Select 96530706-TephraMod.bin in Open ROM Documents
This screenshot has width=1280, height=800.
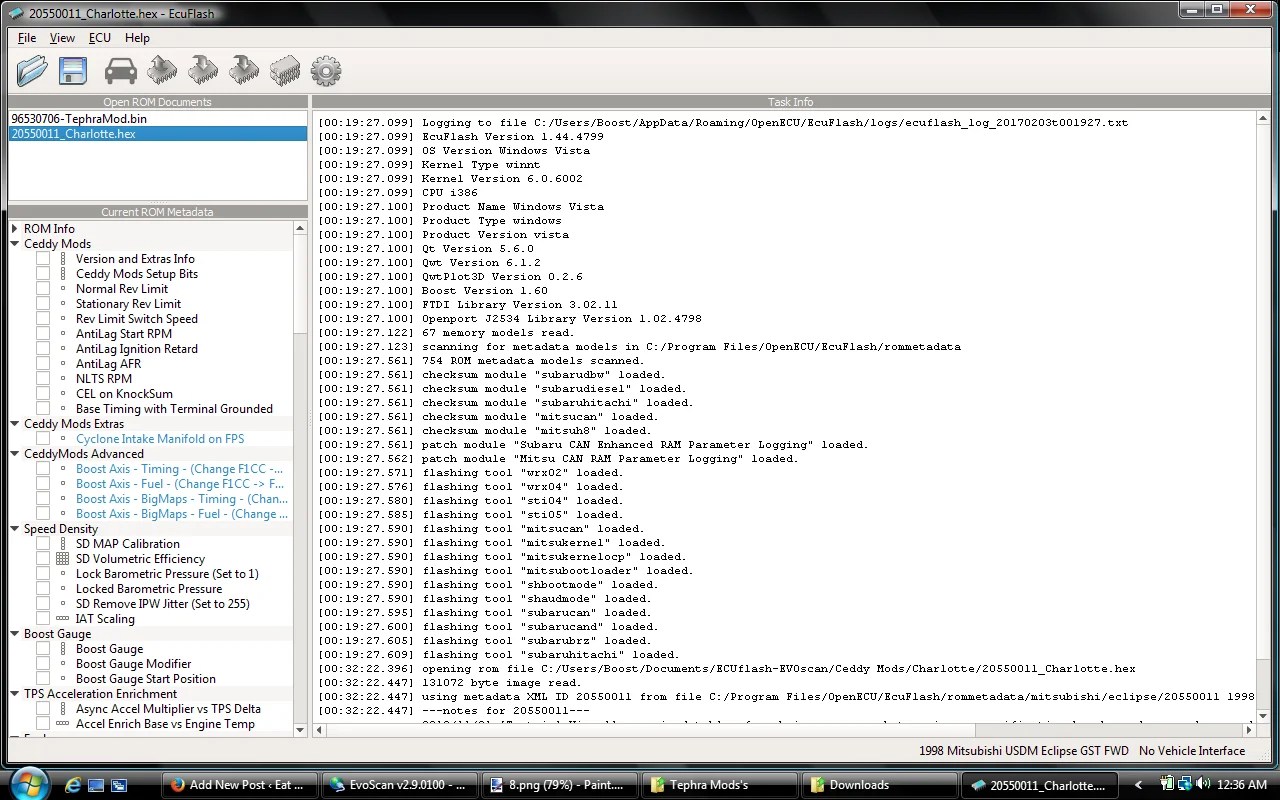click(x=158, y=119)
